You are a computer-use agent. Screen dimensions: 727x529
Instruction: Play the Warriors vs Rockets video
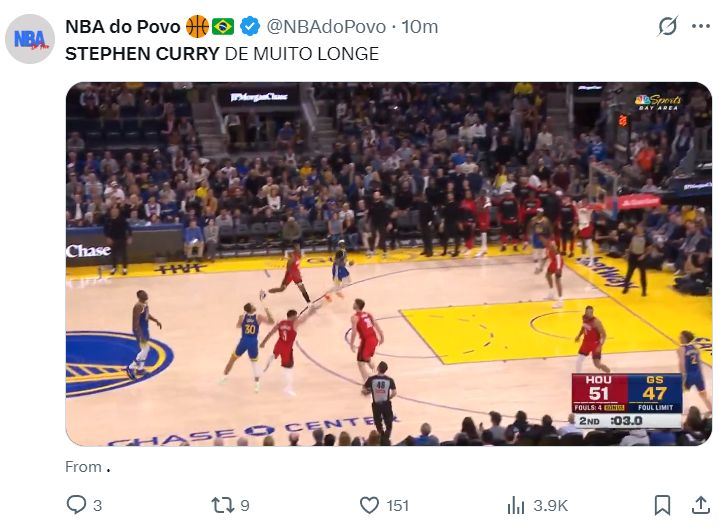point(388,264)
